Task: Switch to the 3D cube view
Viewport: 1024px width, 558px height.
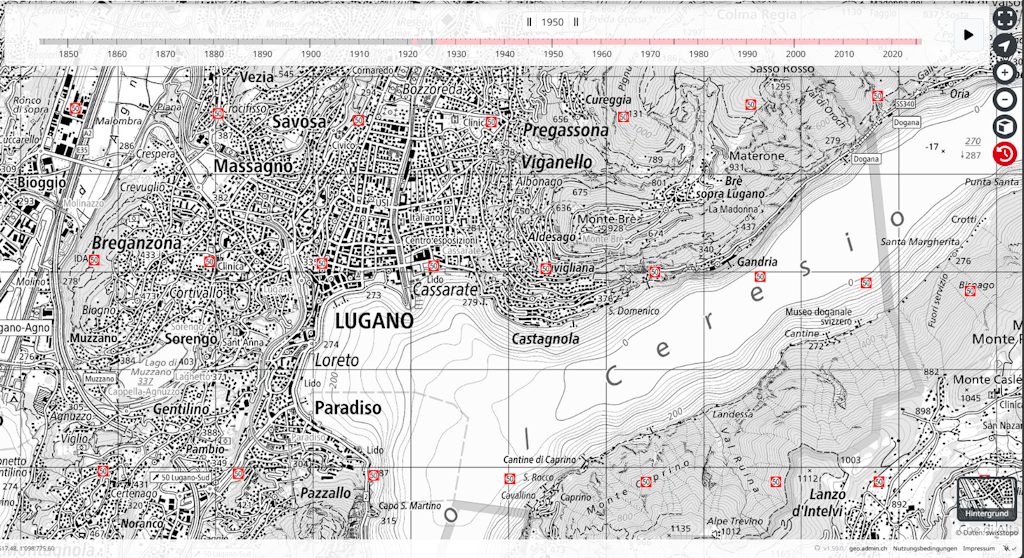Action: coord(1004,127)
